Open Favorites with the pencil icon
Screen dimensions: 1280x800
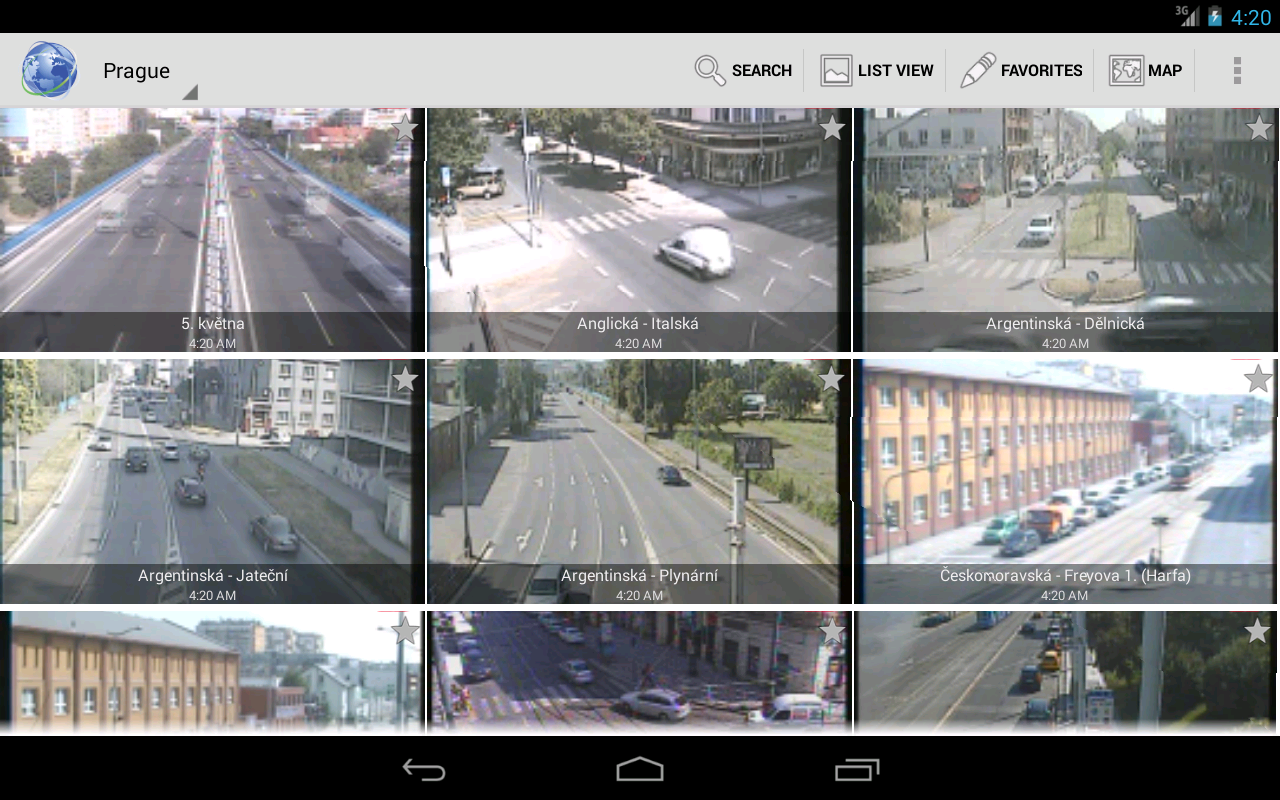point(1021,70)
